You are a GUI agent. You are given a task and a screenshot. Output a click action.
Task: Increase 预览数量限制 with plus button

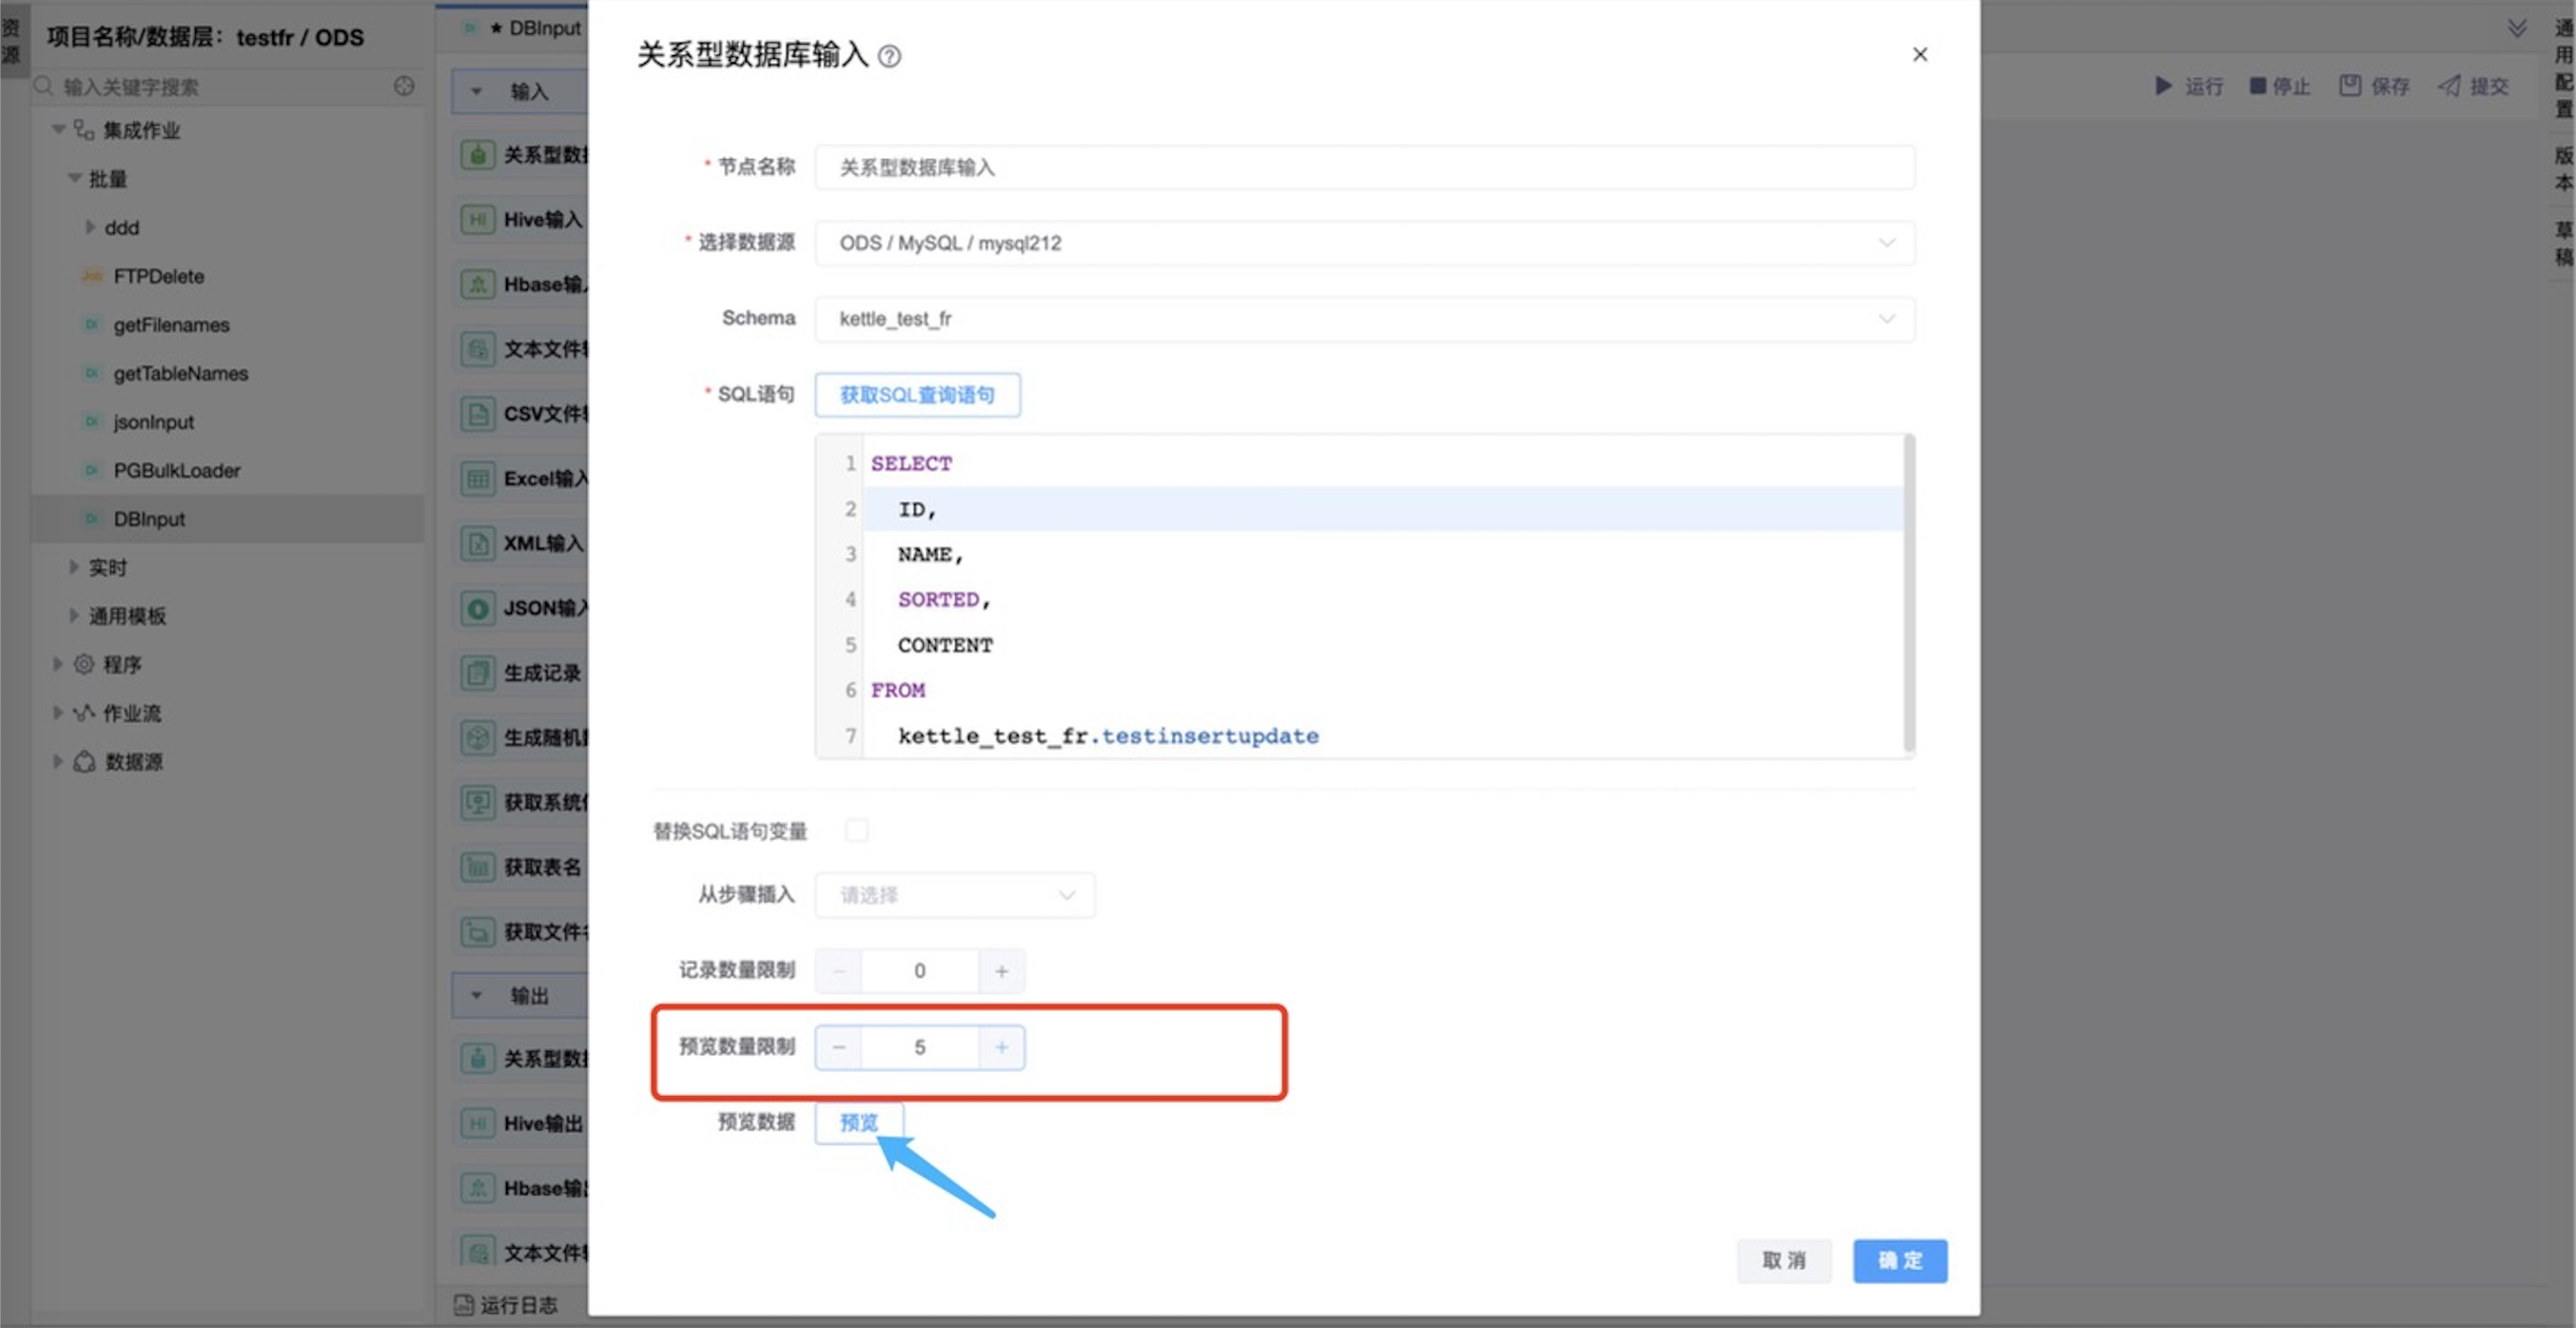click(x=1001, y=1047)
